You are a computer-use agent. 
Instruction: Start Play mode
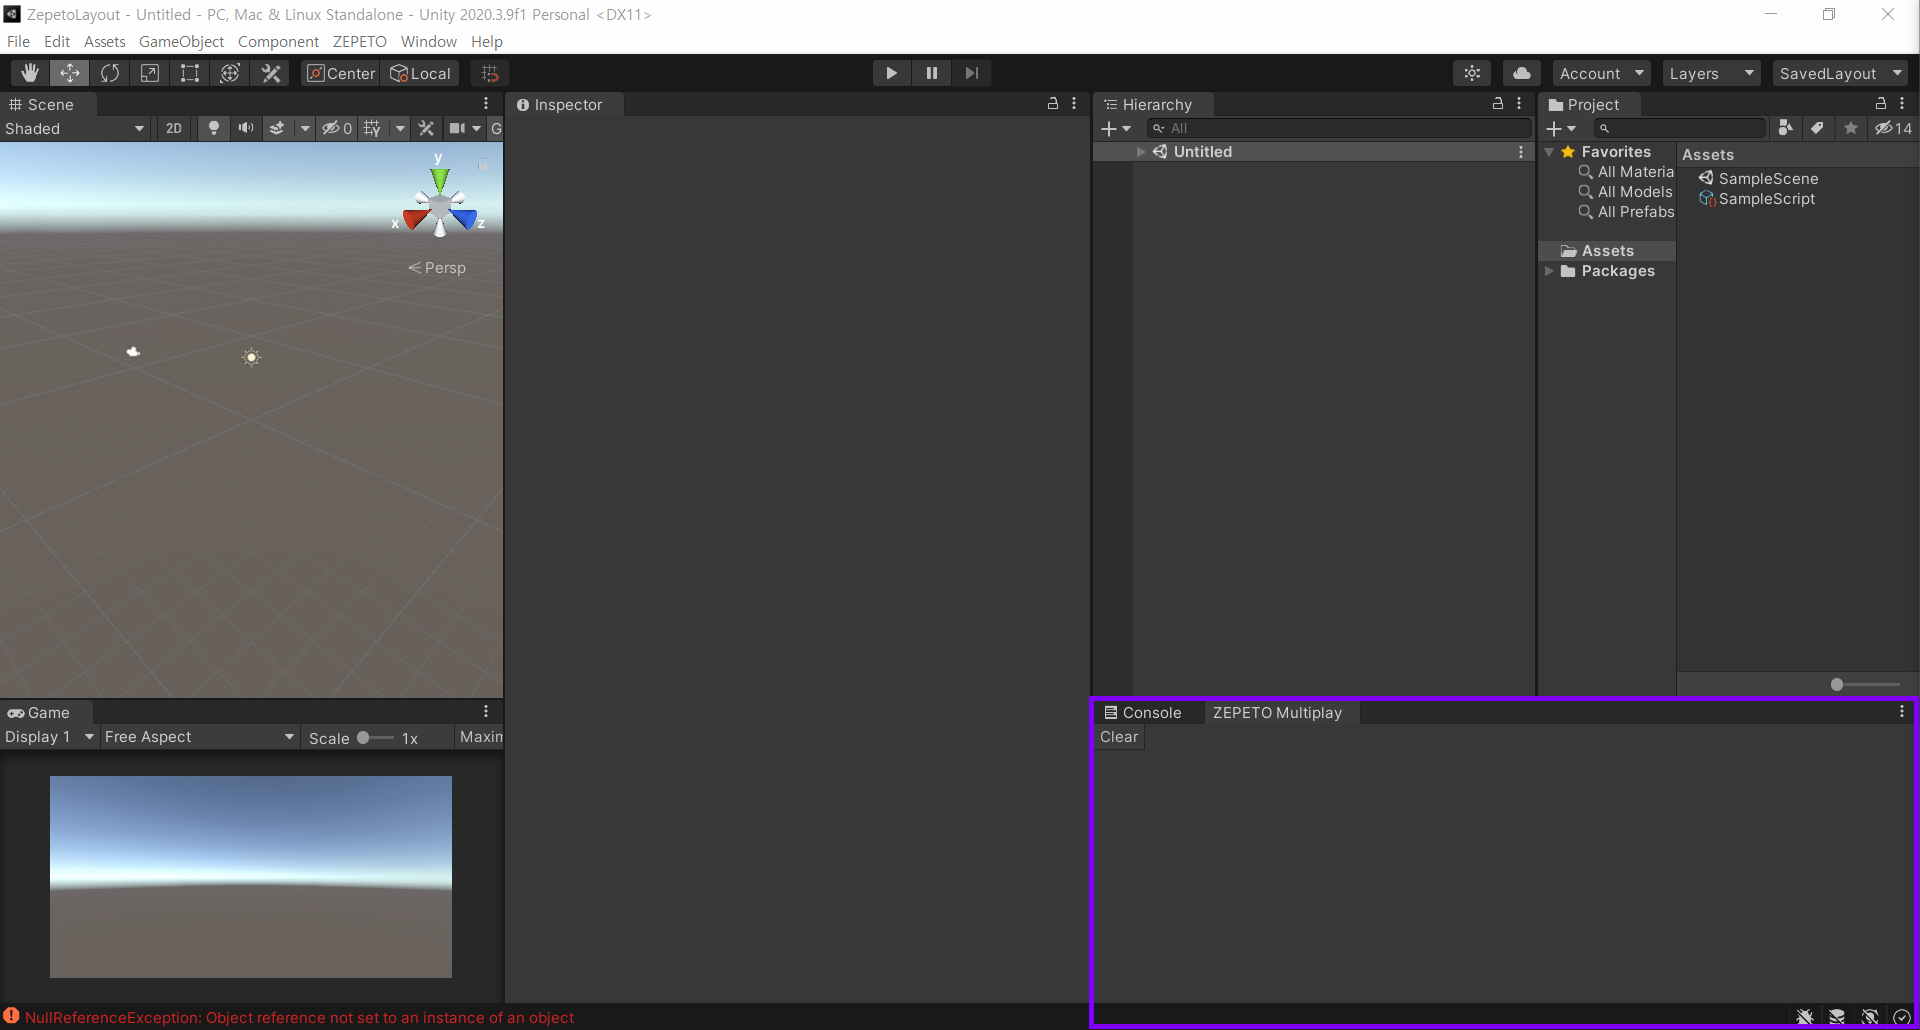[x=891, y=73]
